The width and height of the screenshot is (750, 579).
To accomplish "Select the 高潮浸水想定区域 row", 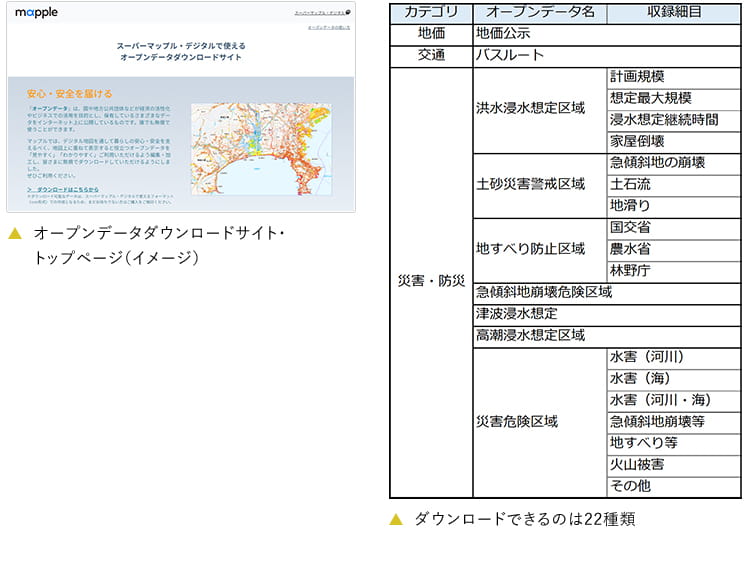I will click(x=607, y=336).
